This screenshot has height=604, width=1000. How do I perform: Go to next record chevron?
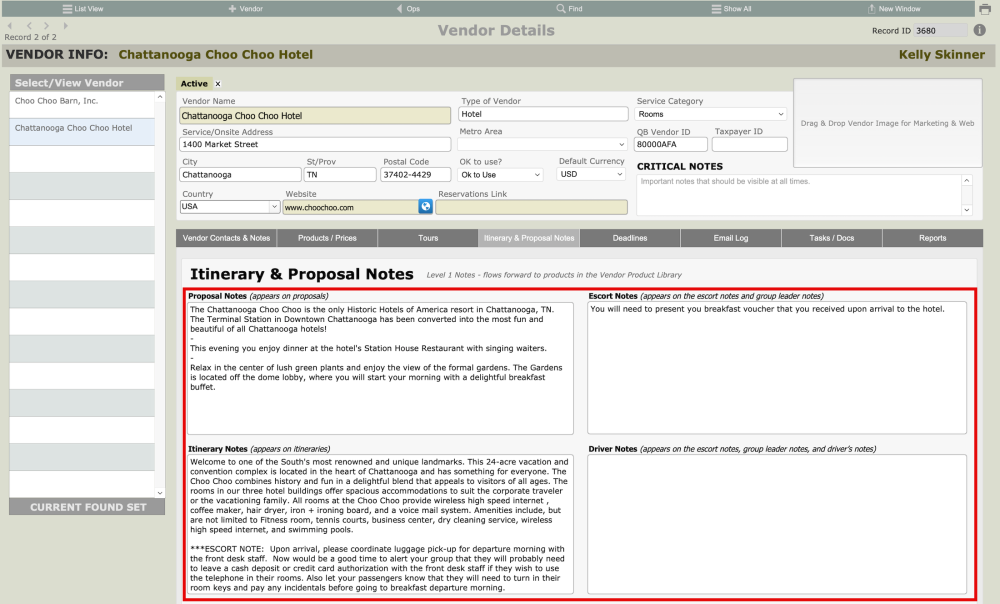(47, 26)
